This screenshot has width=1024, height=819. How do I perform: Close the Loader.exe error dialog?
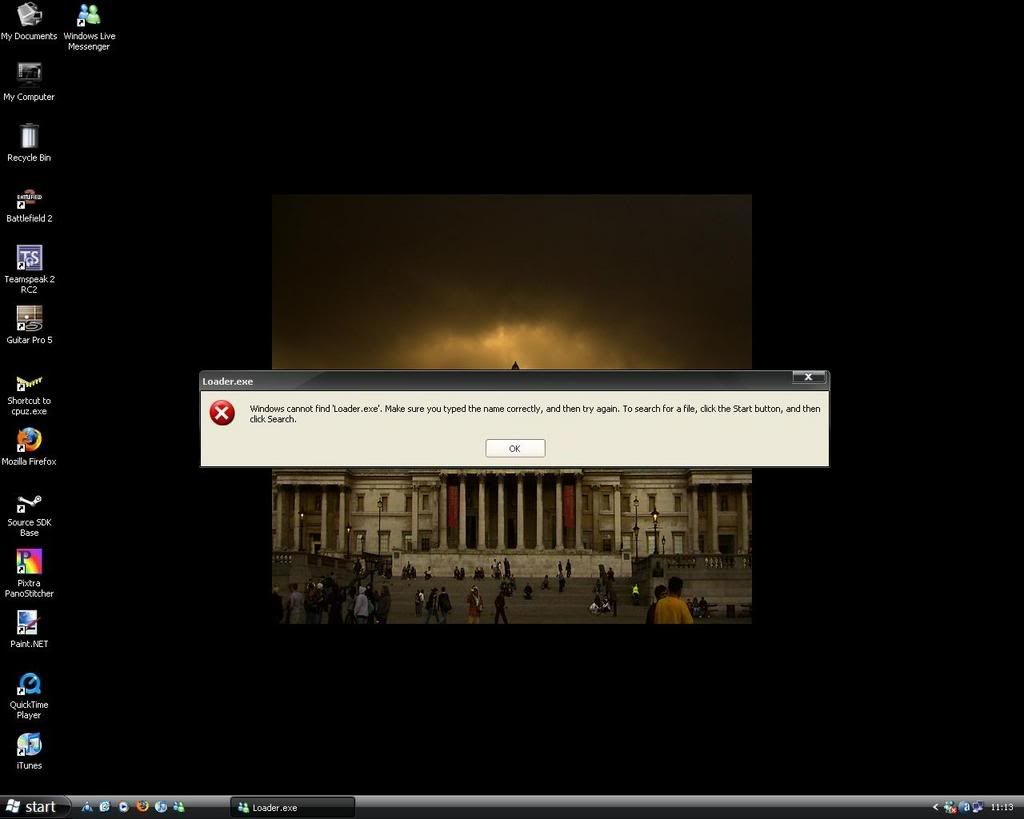tap(809, 377)
